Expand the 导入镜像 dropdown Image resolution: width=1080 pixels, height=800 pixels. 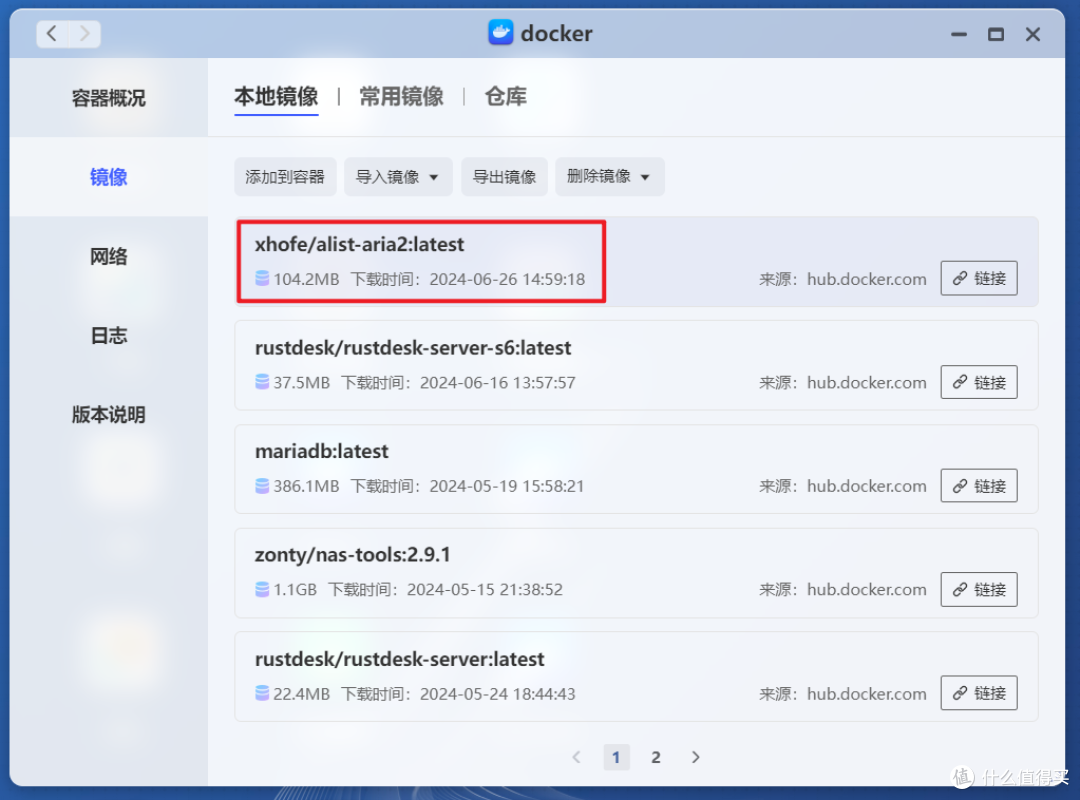[398, 177]
